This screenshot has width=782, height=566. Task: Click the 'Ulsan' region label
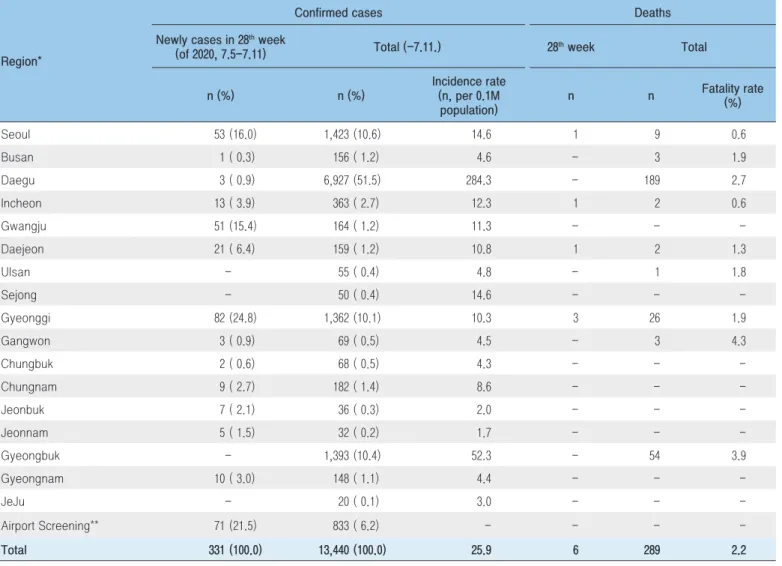(15, 272)
